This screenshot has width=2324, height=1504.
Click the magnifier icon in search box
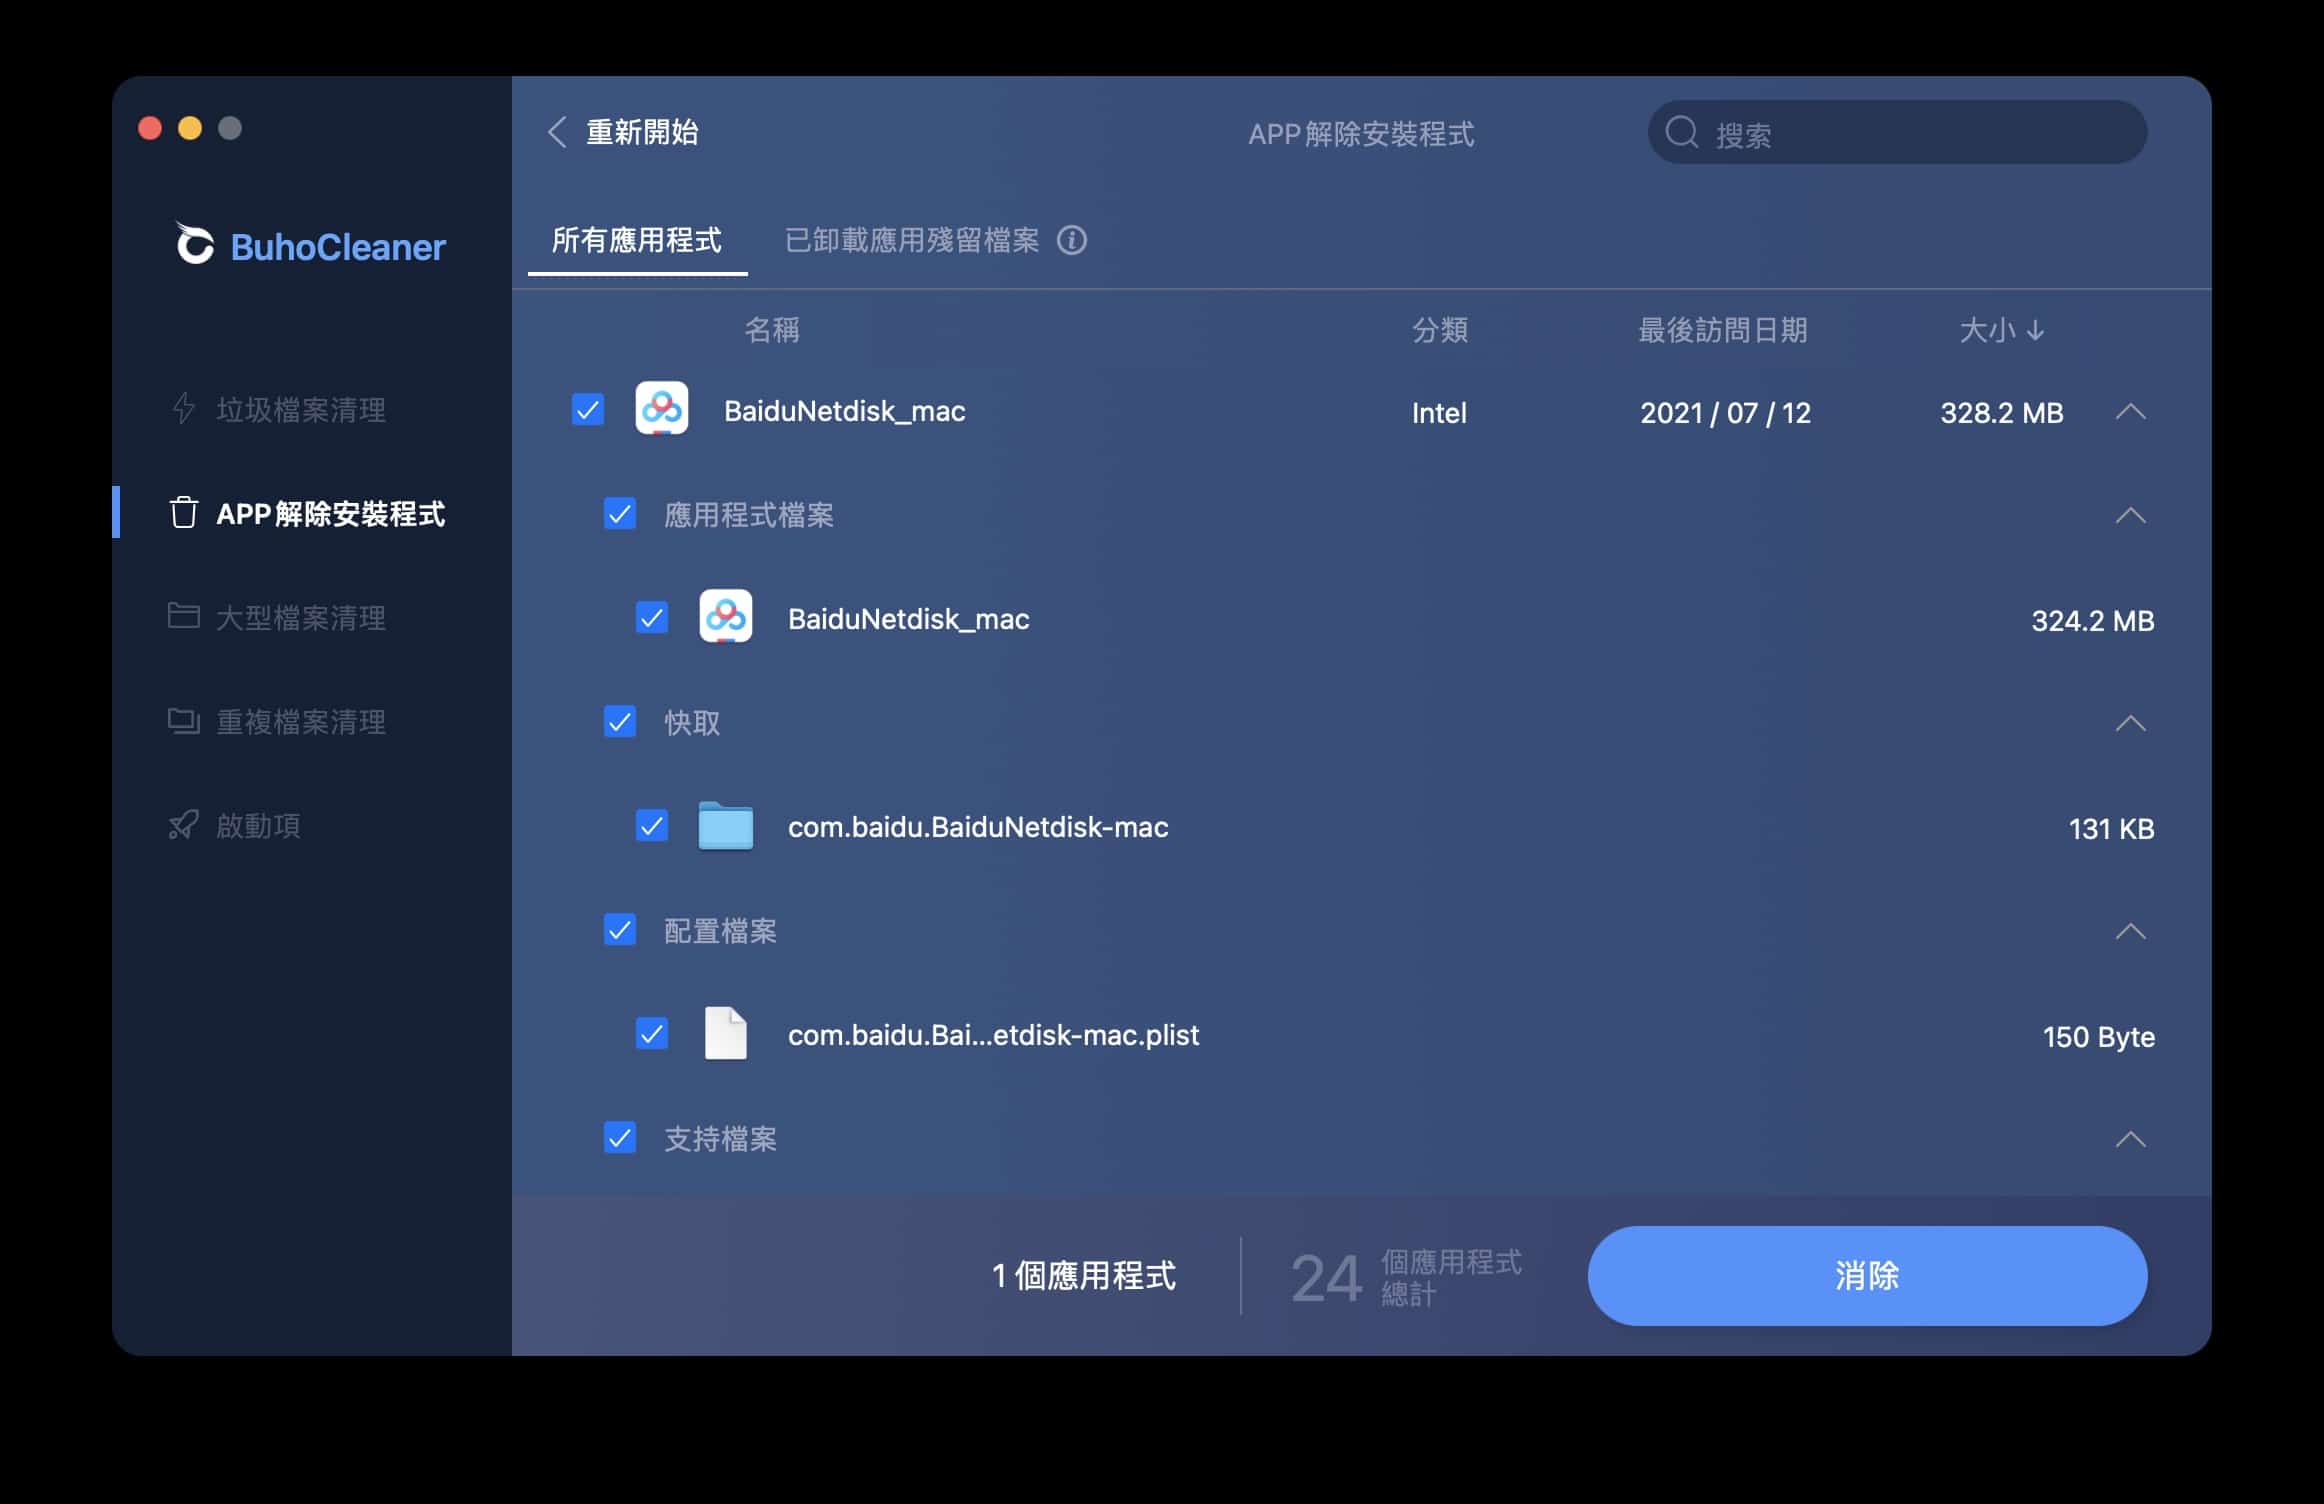[1682, 132]
